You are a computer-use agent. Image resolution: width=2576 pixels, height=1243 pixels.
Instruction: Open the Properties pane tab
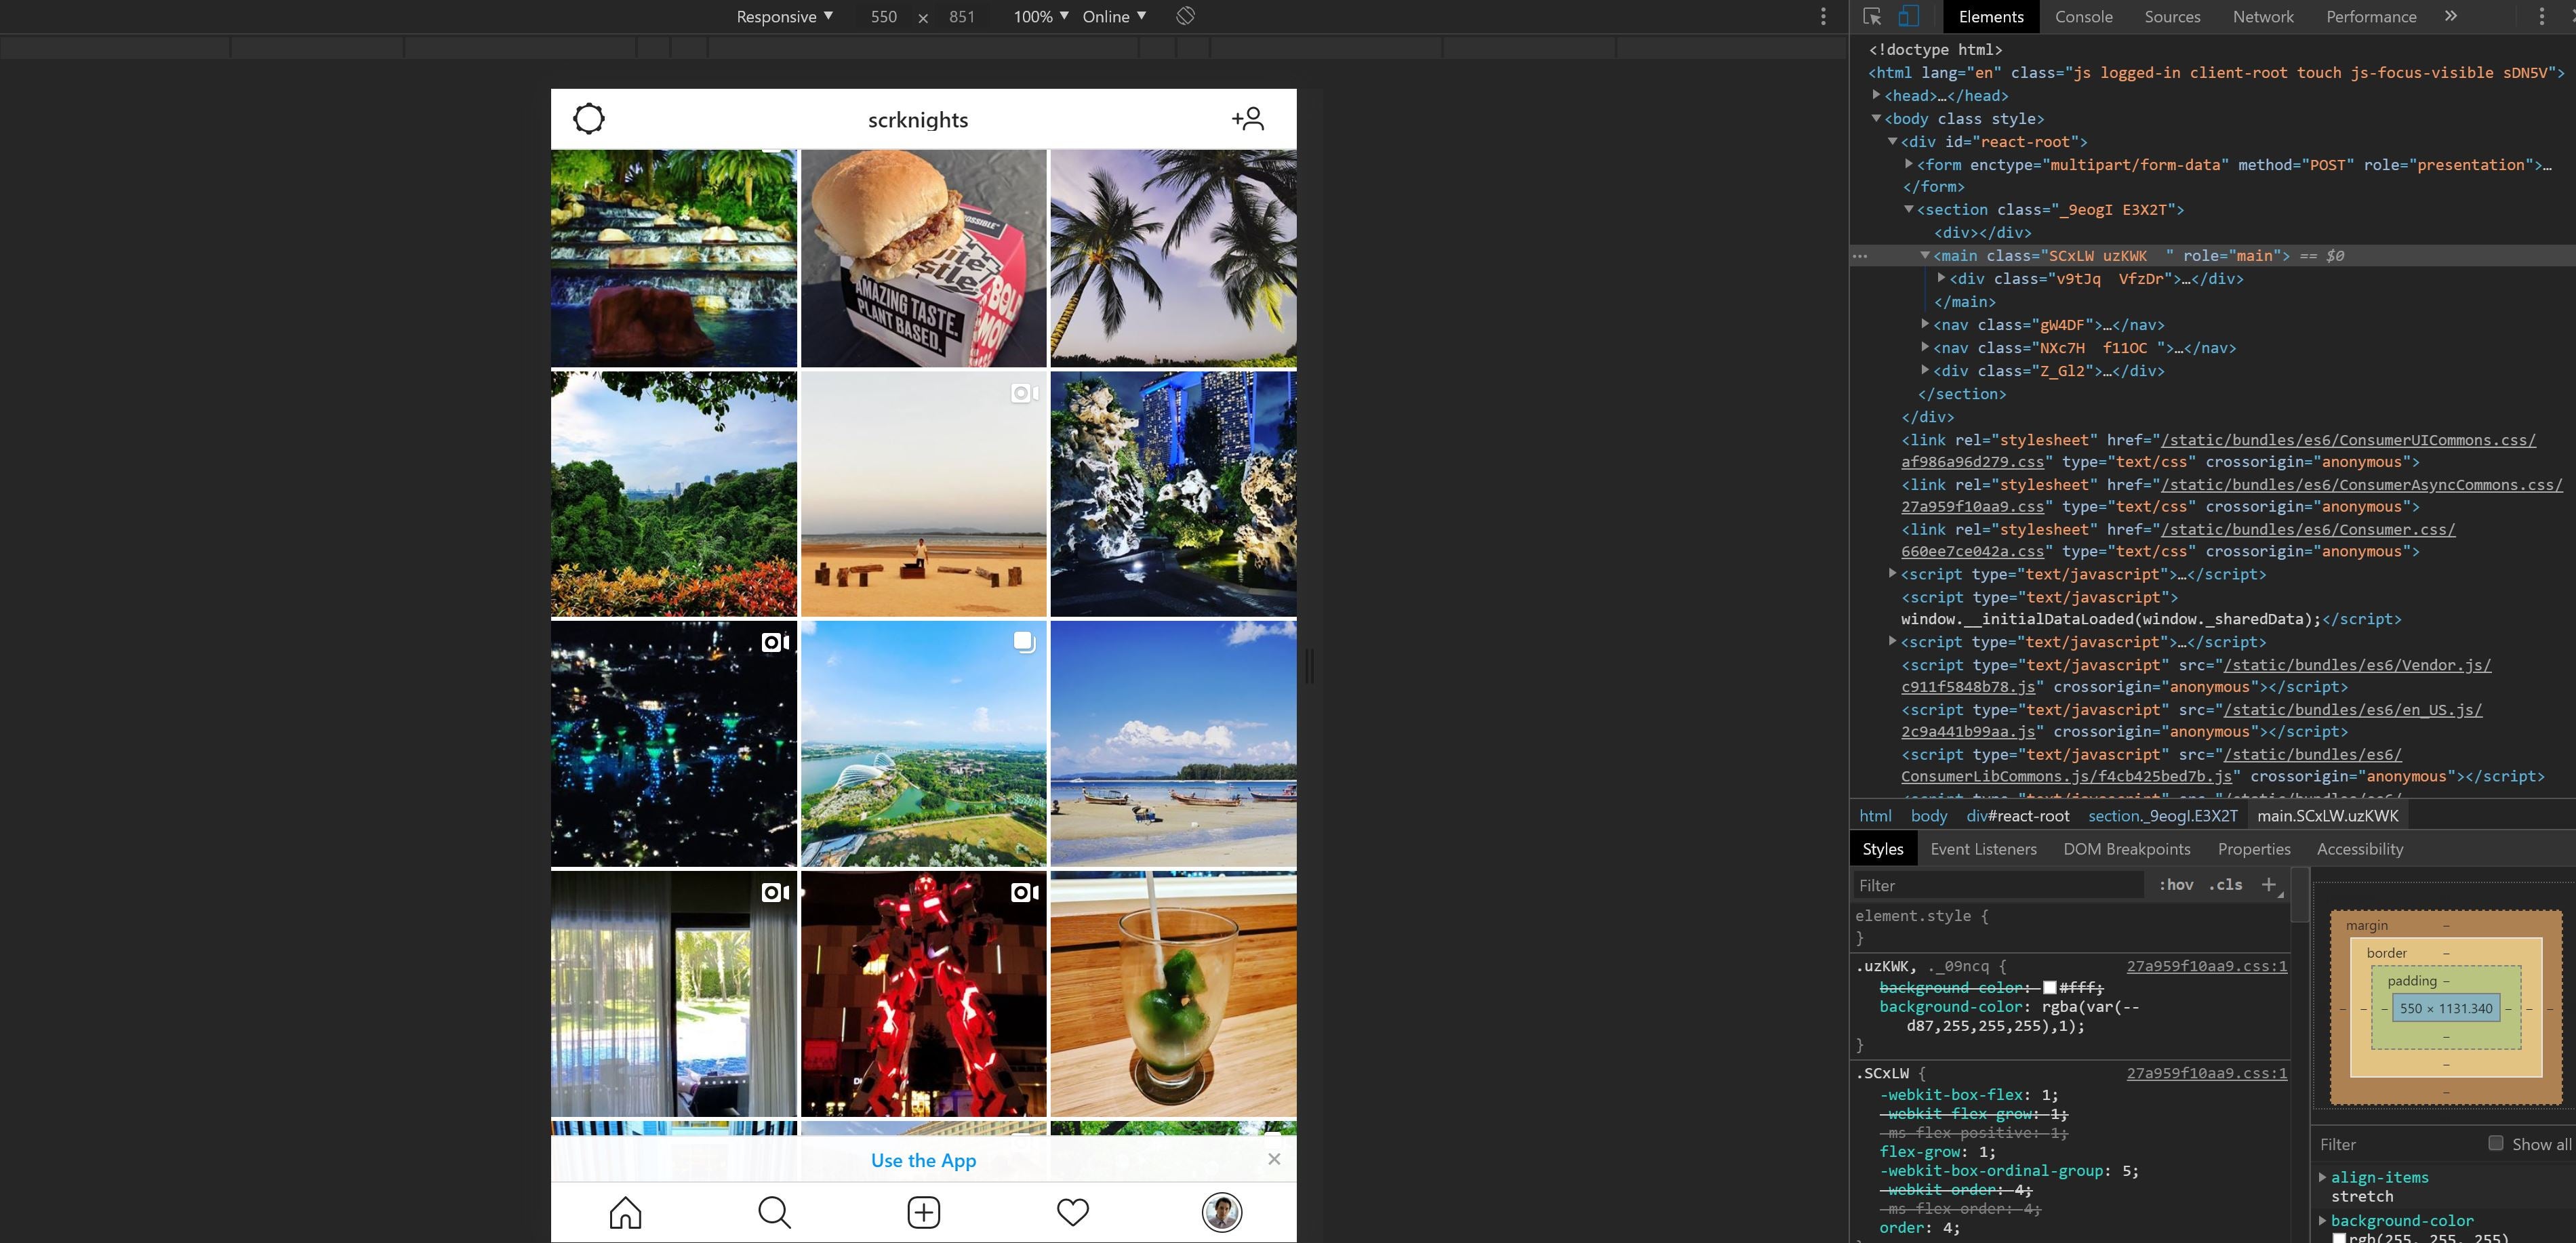click(x=2253, y=849)
